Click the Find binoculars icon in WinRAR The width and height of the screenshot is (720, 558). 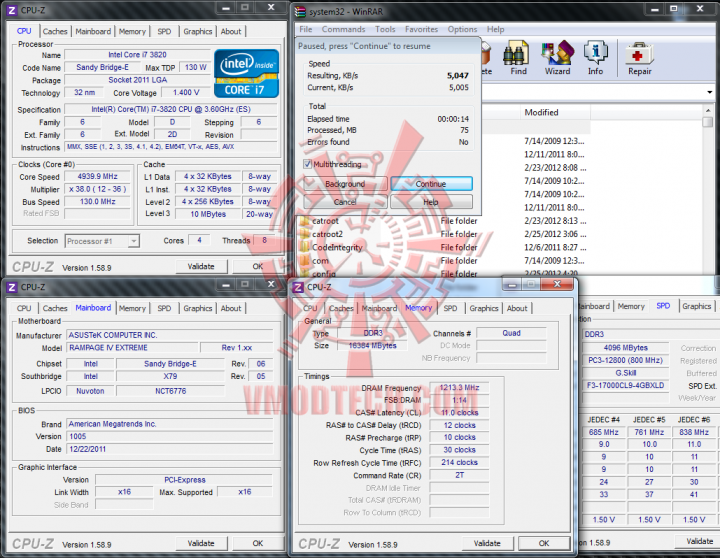[x=518, y=52]
